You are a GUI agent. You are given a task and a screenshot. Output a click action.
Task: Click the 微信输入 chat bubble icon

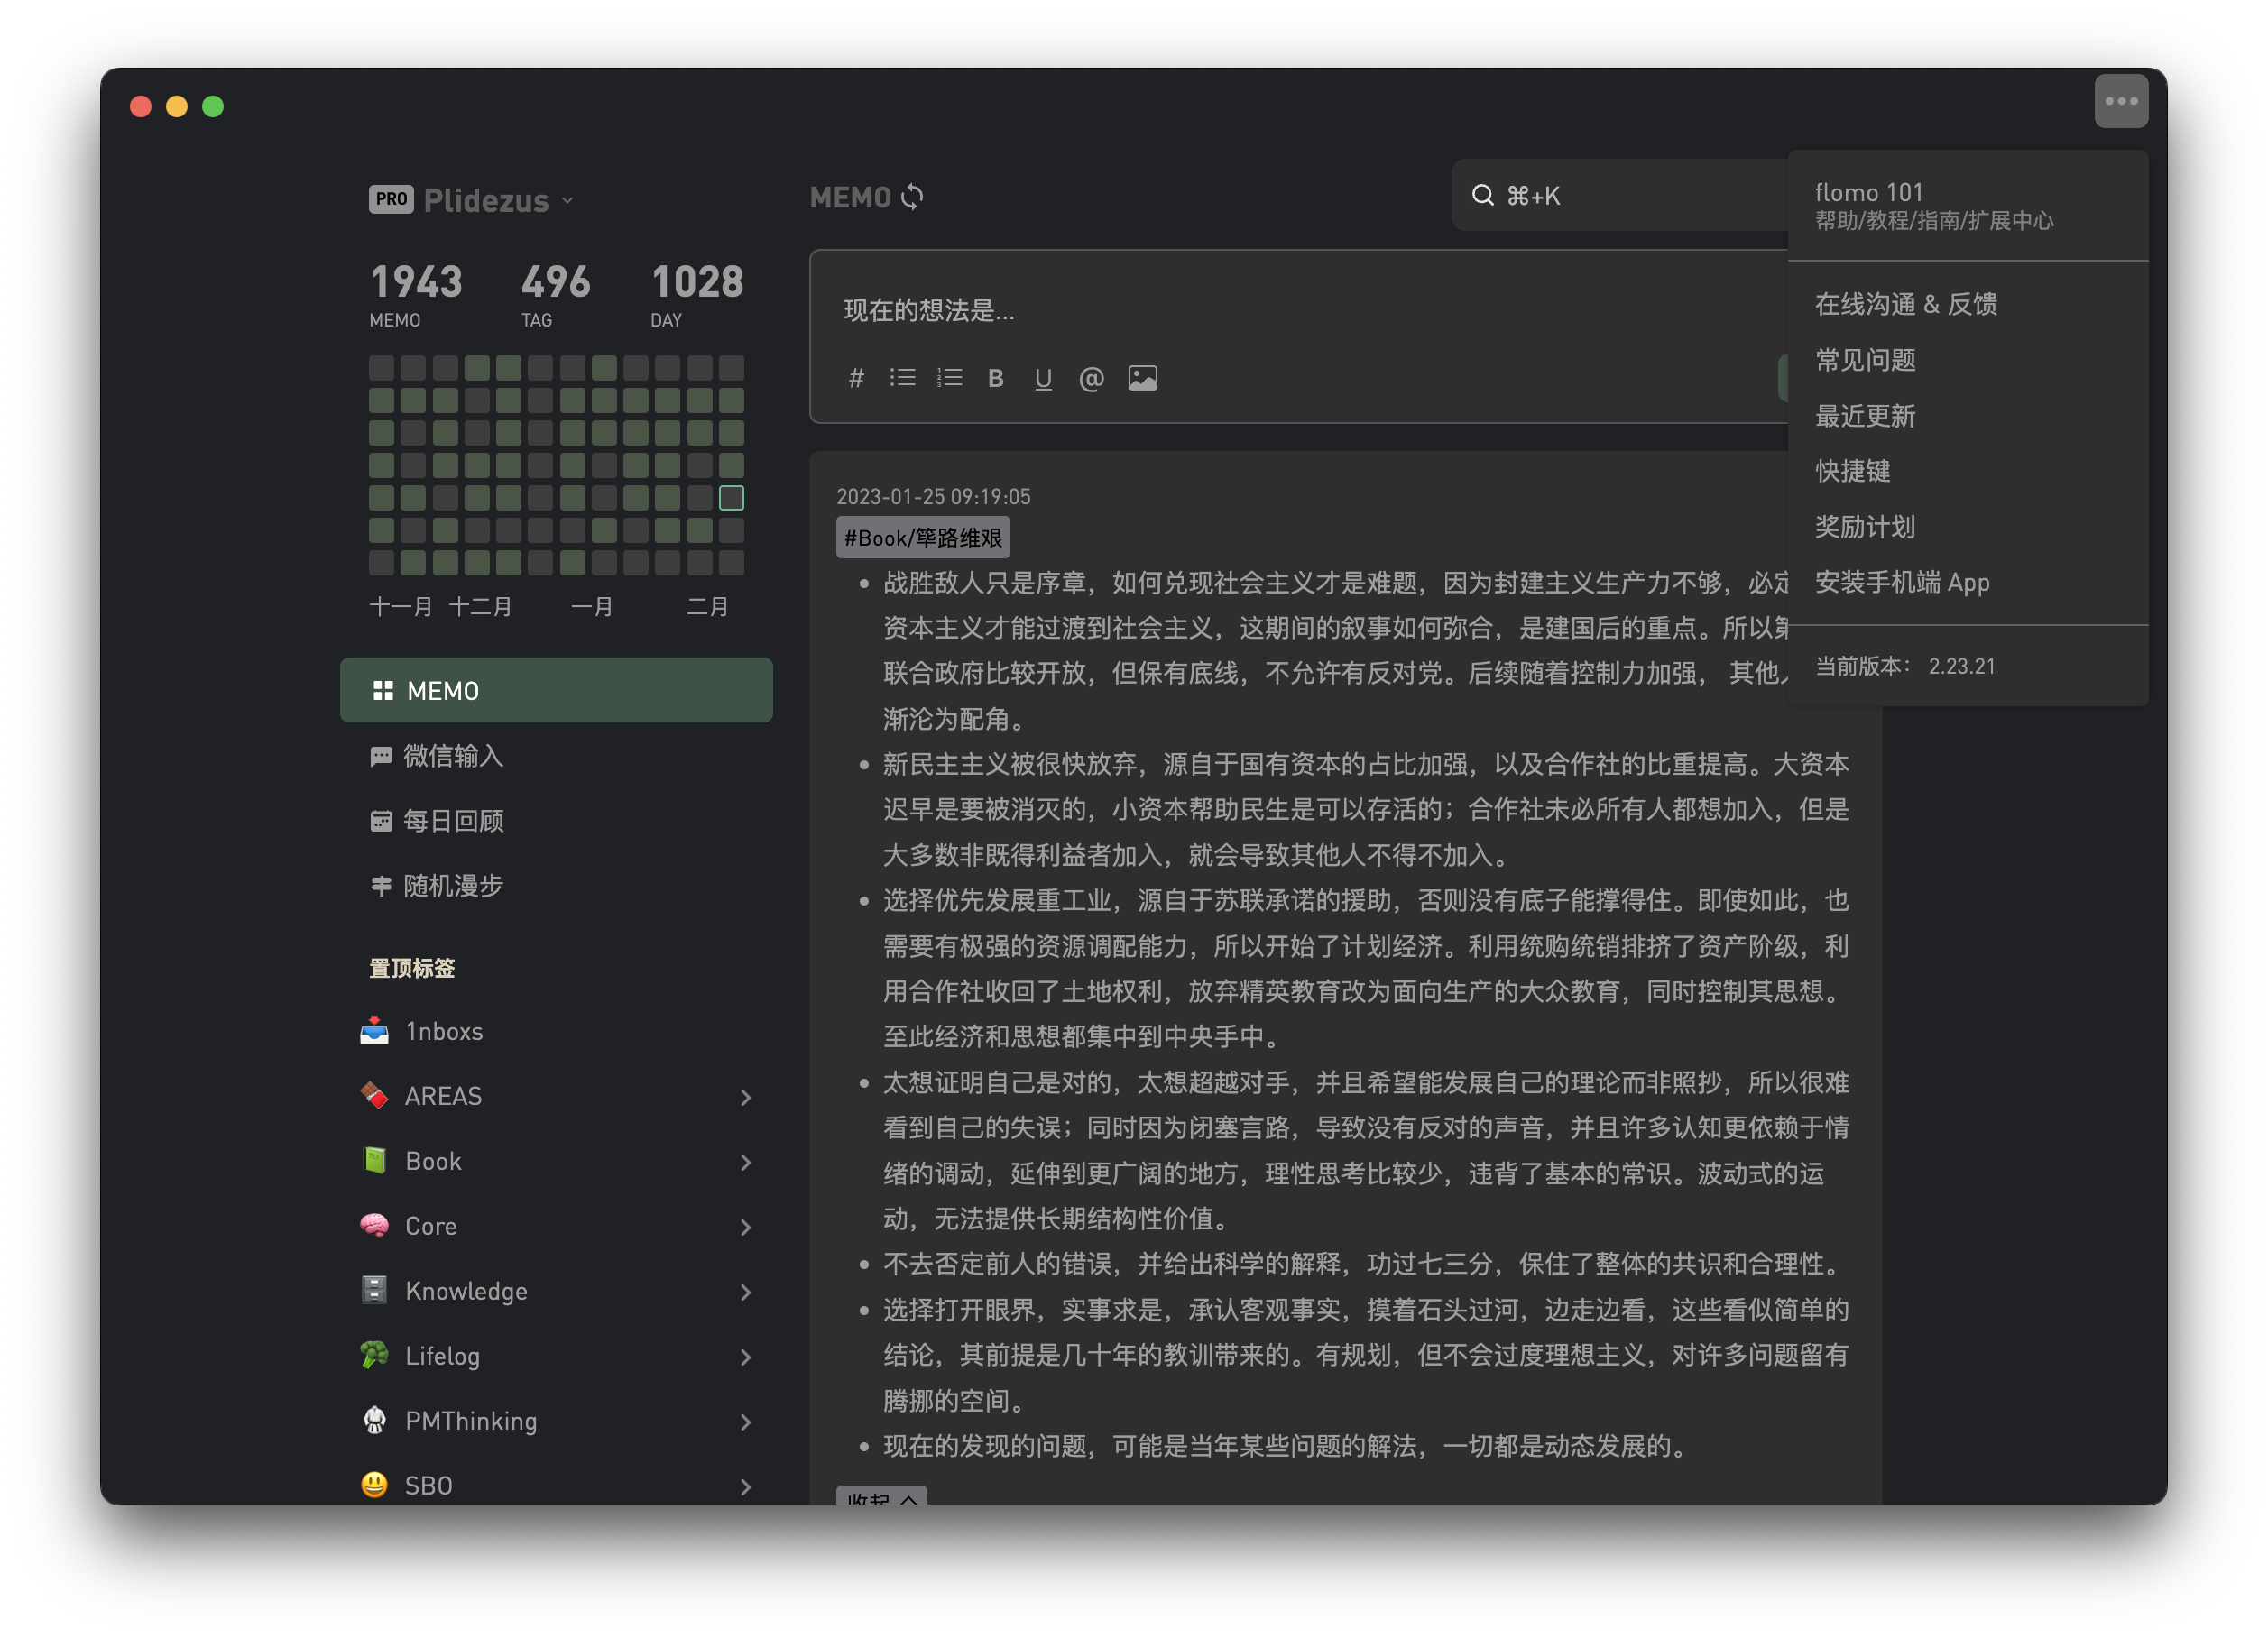pyautogui.click(x=381, y=756)
